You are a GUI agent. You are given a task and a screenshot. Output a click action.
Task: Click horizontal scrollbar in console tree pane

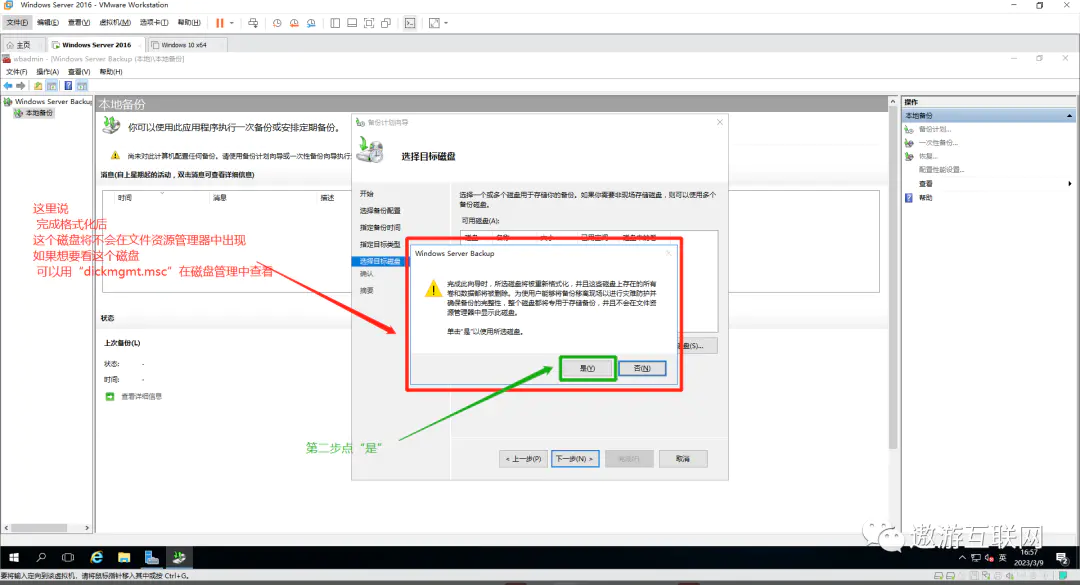pos(39,528)
